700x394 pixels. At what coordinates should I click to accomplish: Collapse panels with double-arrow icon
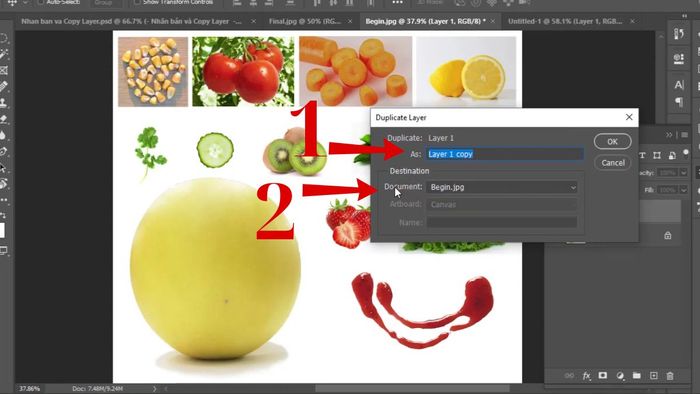click(x=669, y=135)
